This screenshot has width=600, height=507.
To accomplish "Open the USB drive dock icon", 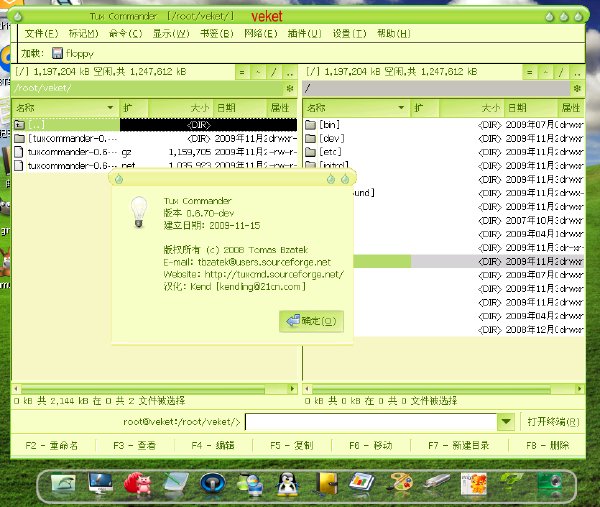I will click(436, 482).
